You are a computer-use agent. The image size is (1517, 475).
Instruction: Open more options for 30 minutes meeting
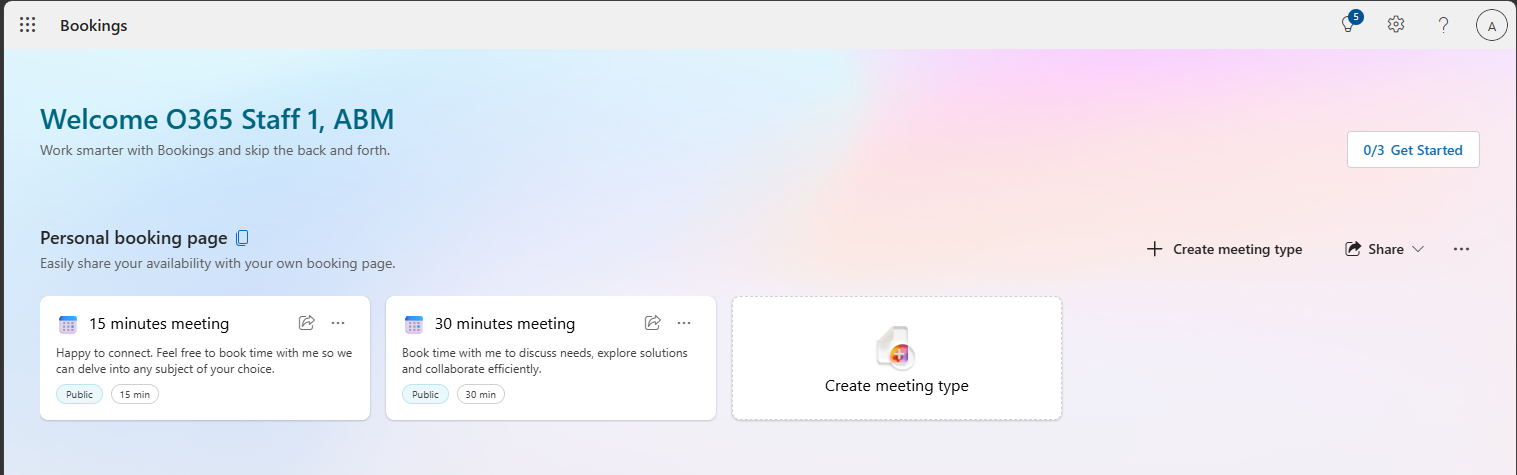(x=684, y=322)
